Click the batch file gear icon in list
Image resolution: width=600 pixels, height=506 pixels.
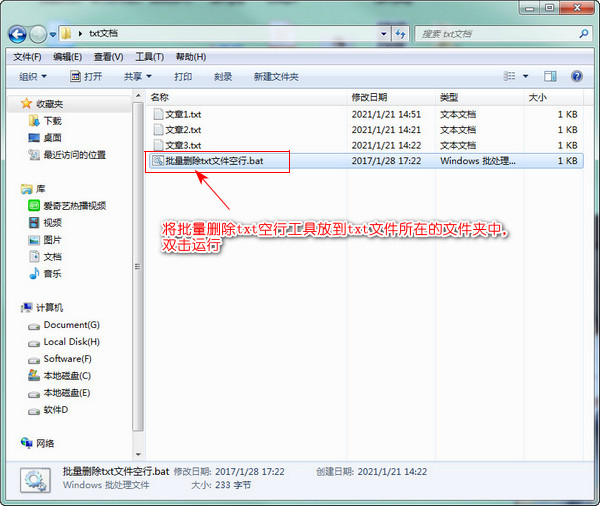tap(158, 161)
